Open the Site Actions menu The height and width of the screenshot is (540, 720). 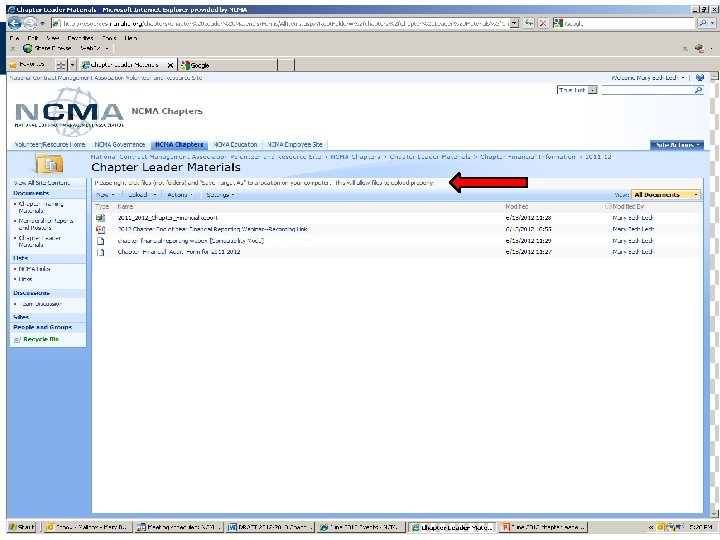677,145
